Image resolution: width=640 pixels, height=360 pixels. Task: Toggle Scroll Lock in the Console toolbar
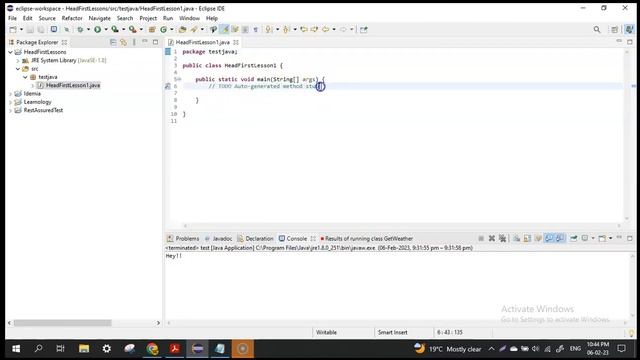point(527,238)
